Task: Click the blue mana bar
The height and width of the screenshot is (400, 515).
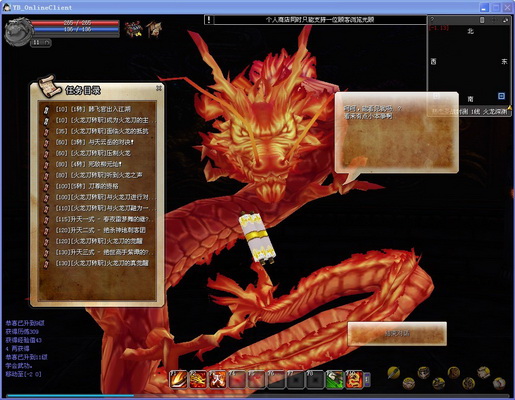Action: 76,29
